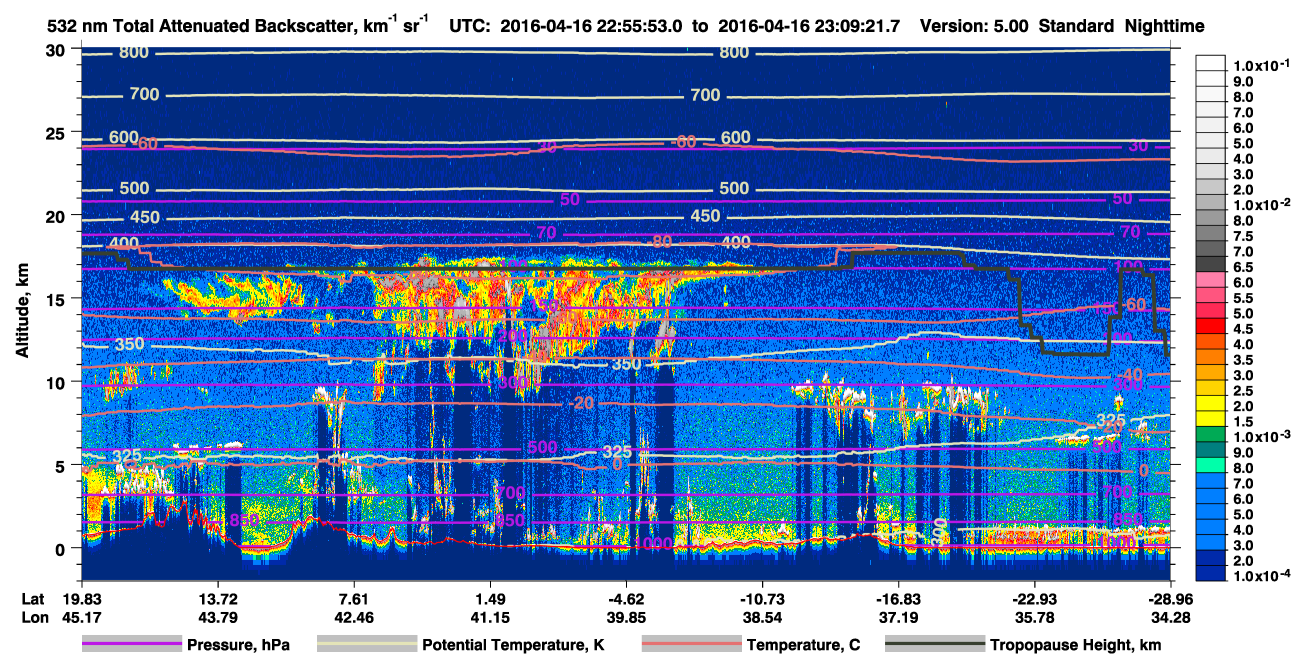Click longitude value '34.28'
1300x667 pixels.
click(x=1171, y=618)
